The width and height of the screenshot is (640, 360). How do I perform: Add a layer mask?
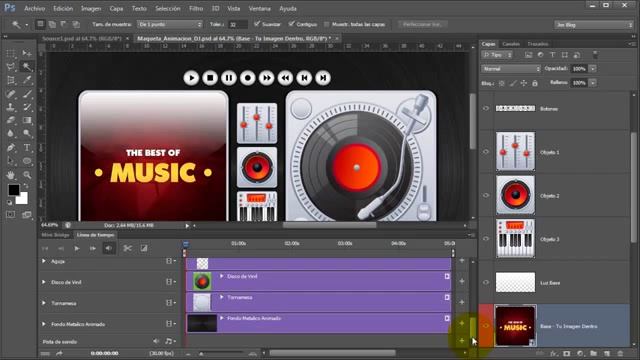(x=567, y=353)
